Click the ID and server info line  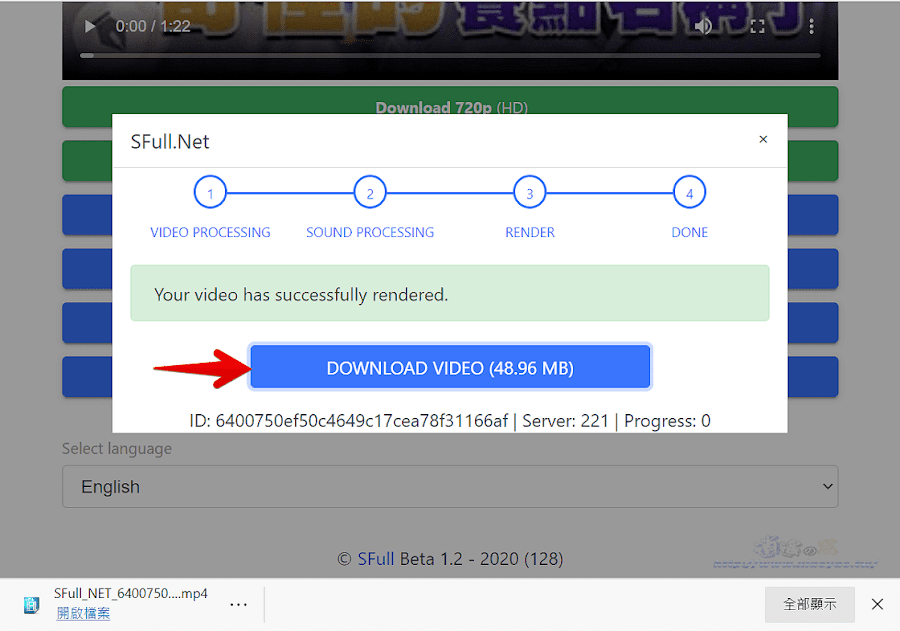tap(450, 421)
